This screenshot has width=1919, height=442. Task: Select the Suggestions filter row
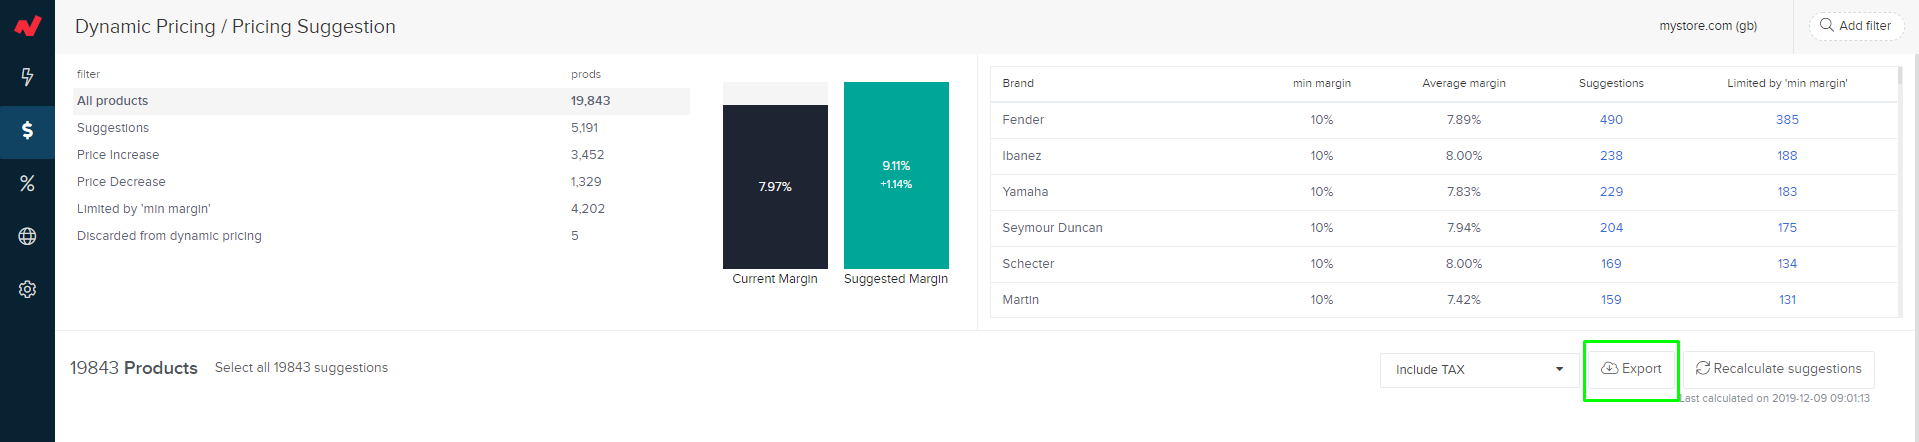[x=381, y=128]
